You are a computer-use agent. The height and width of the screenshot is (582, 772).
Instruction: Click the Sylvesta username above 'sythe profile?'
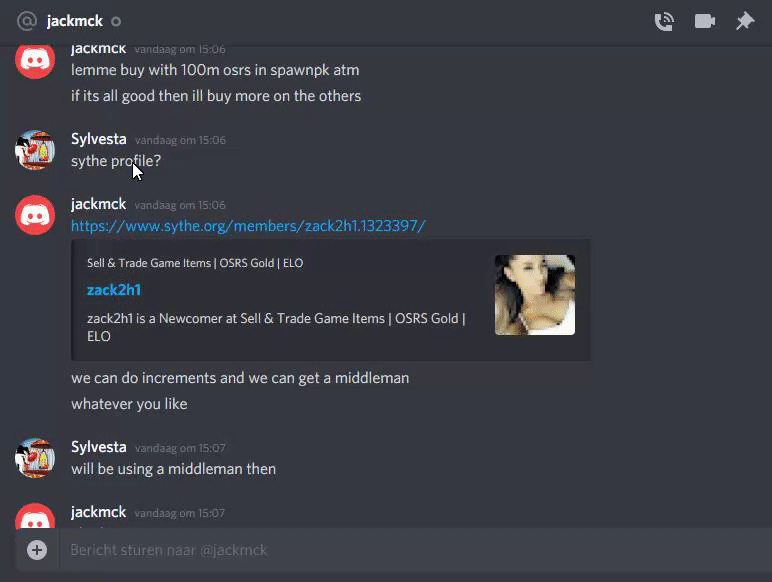pos(98,139)
